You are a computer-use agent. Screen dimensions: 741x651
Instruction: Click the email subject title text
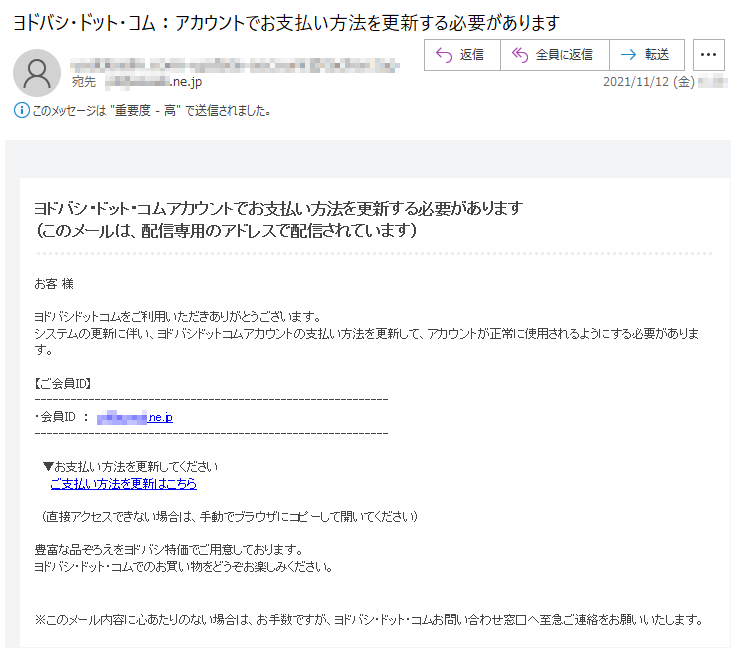286,23
